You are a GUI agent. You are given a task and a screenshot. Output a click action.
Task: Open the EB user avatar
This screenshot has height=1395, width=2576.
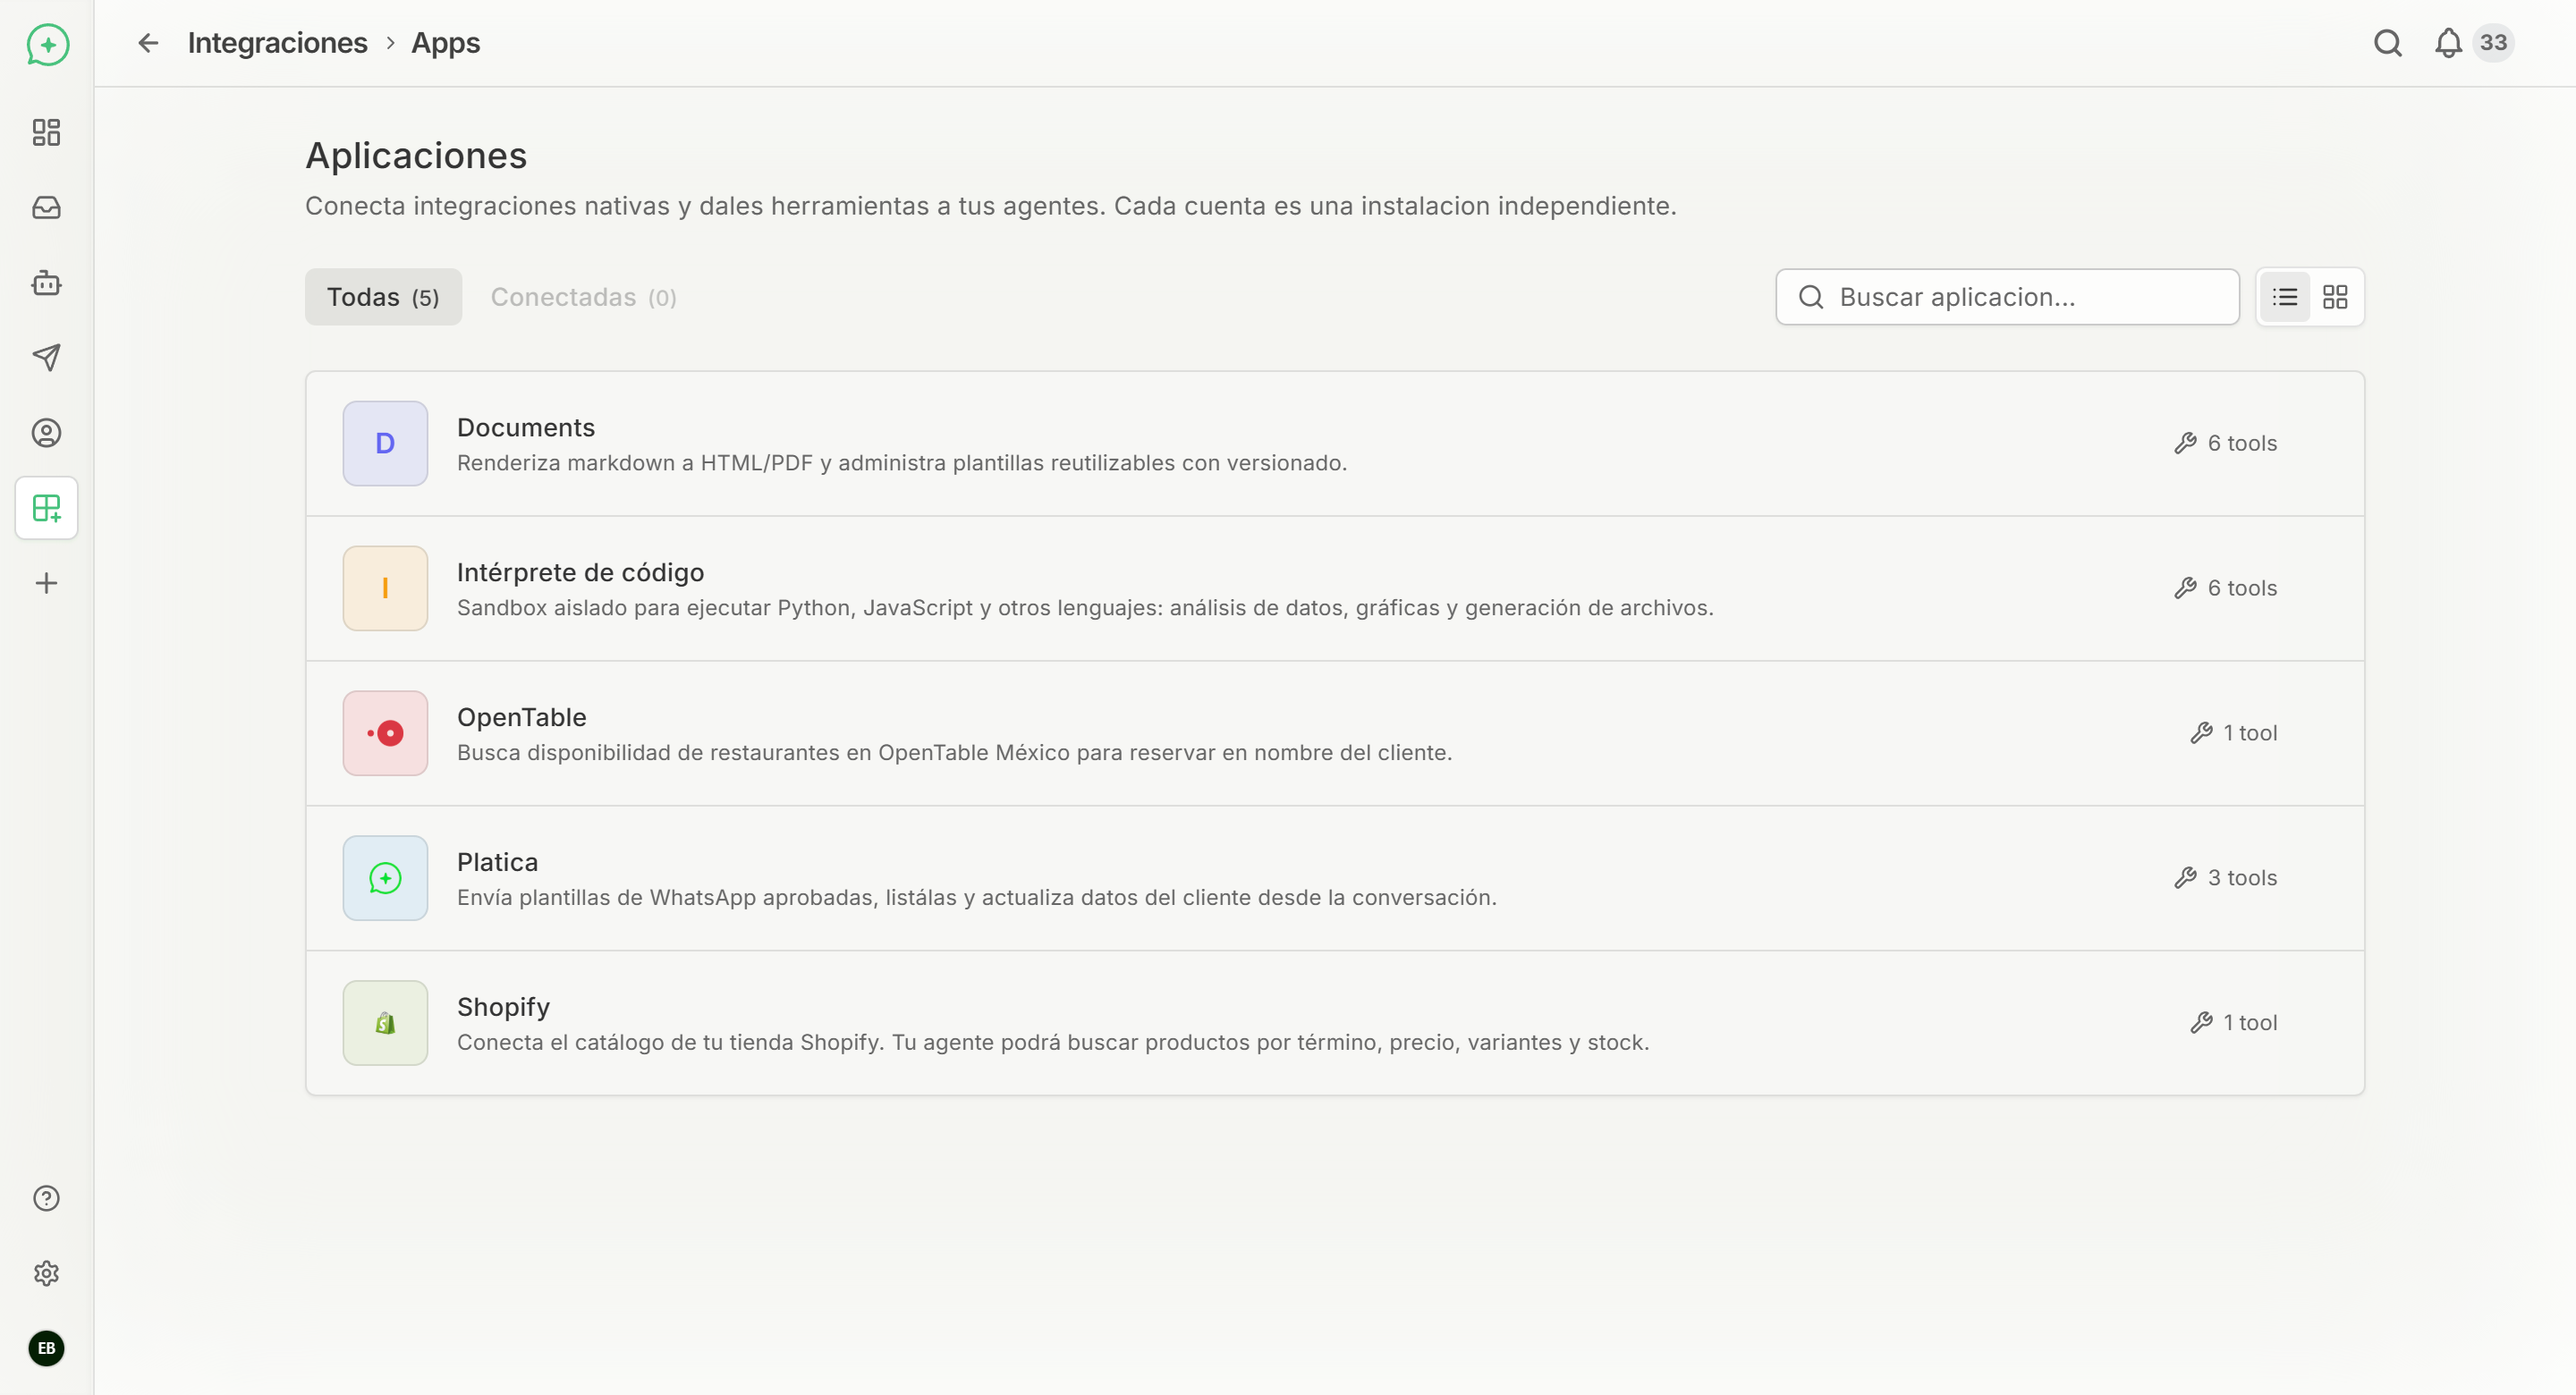46,1348
